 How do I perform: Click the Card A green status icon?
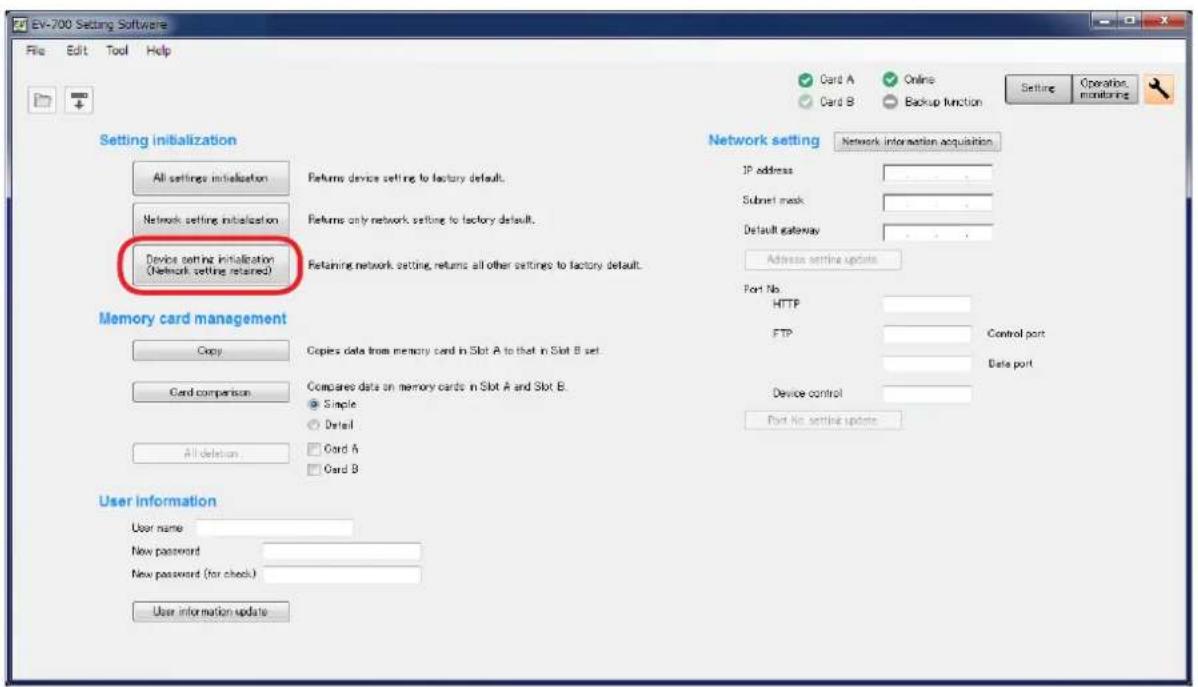pos(805,79)
